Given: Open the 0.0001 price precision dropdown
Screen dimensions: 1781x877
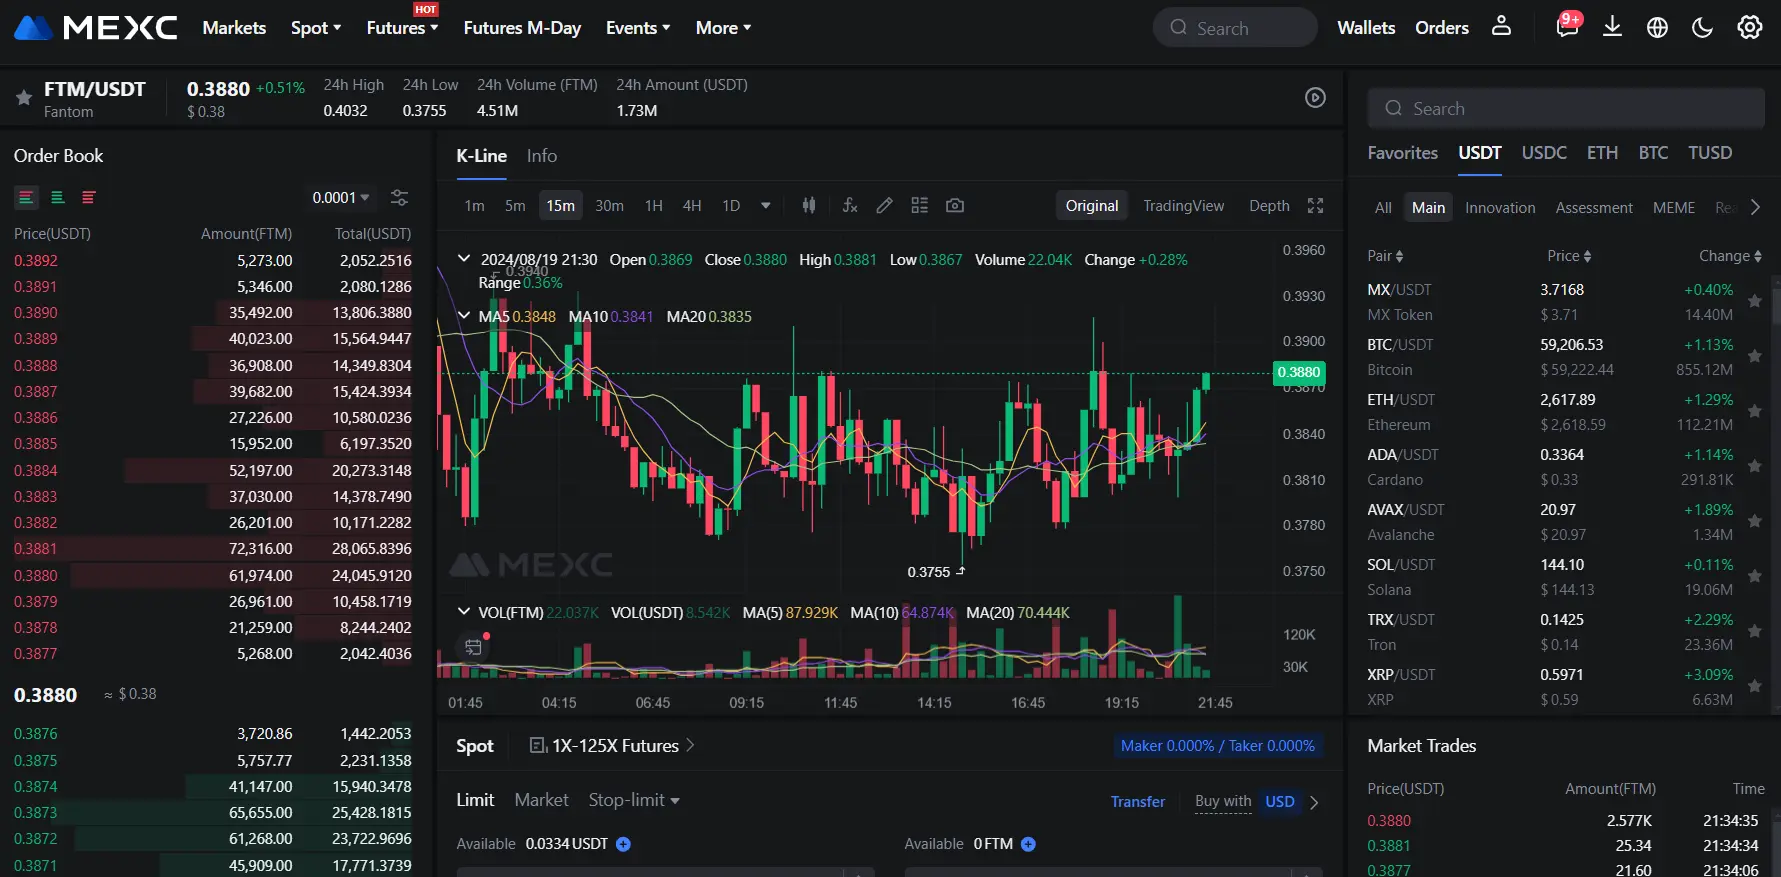Looking at the screenshot, I should (340, 198).
